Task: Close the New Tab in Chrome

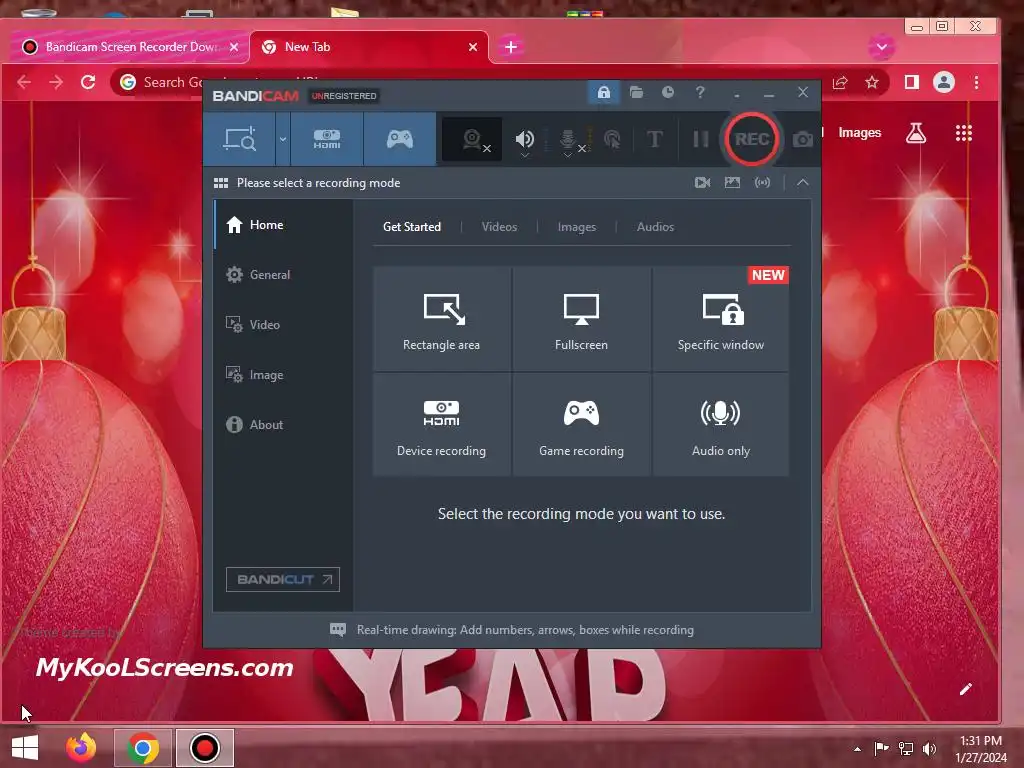Action: 473,47
